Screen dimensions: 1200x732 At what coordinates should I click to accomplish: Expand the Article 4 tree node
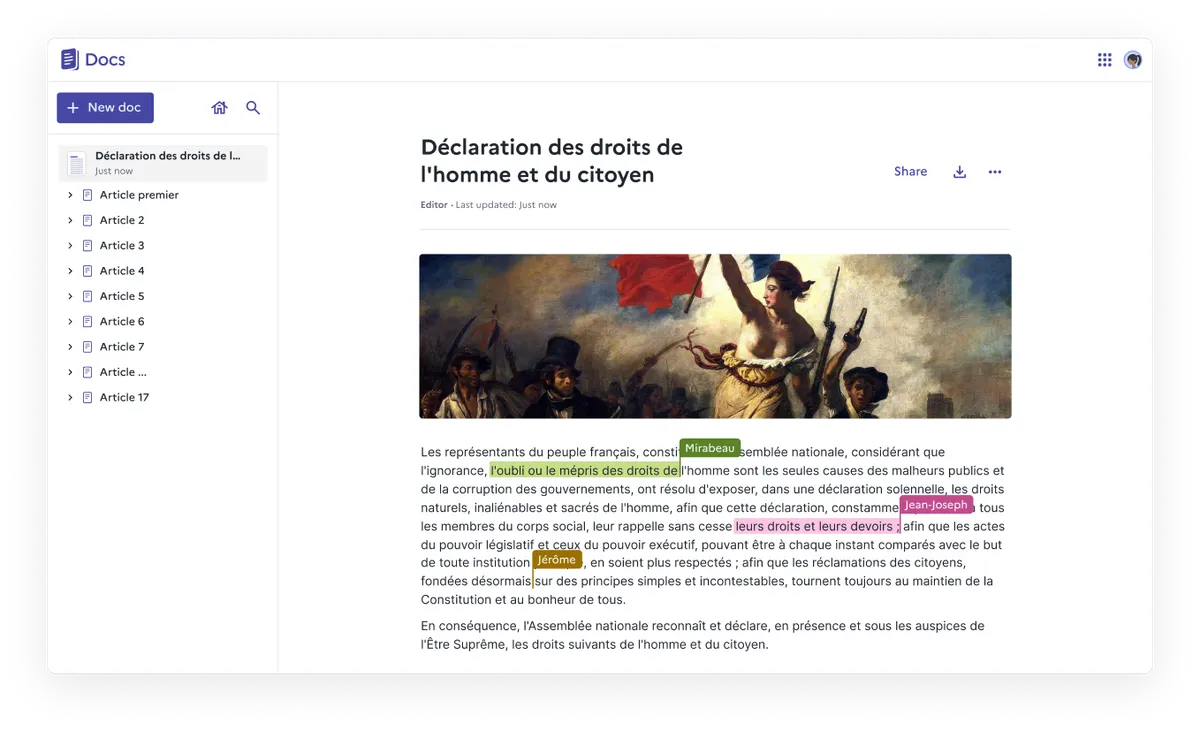[70, 271]
